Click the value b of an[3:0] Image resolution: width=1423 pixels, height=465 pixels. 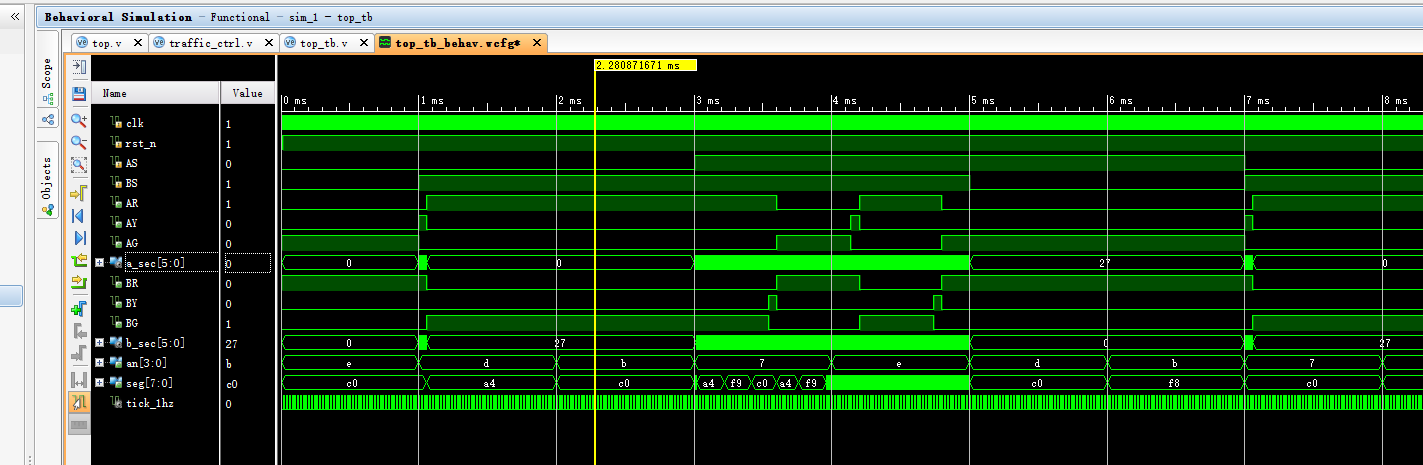tap(228, 363)
